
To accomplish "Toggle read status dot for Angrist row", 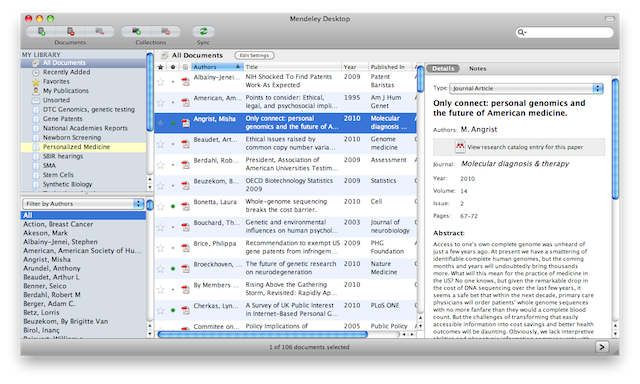I will point(173,123).
